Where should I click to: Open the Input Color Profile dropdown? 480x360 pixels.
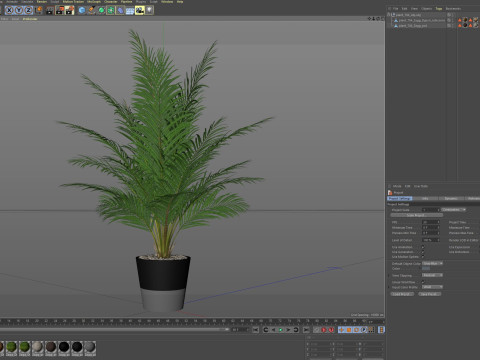(x=433, y=287)
